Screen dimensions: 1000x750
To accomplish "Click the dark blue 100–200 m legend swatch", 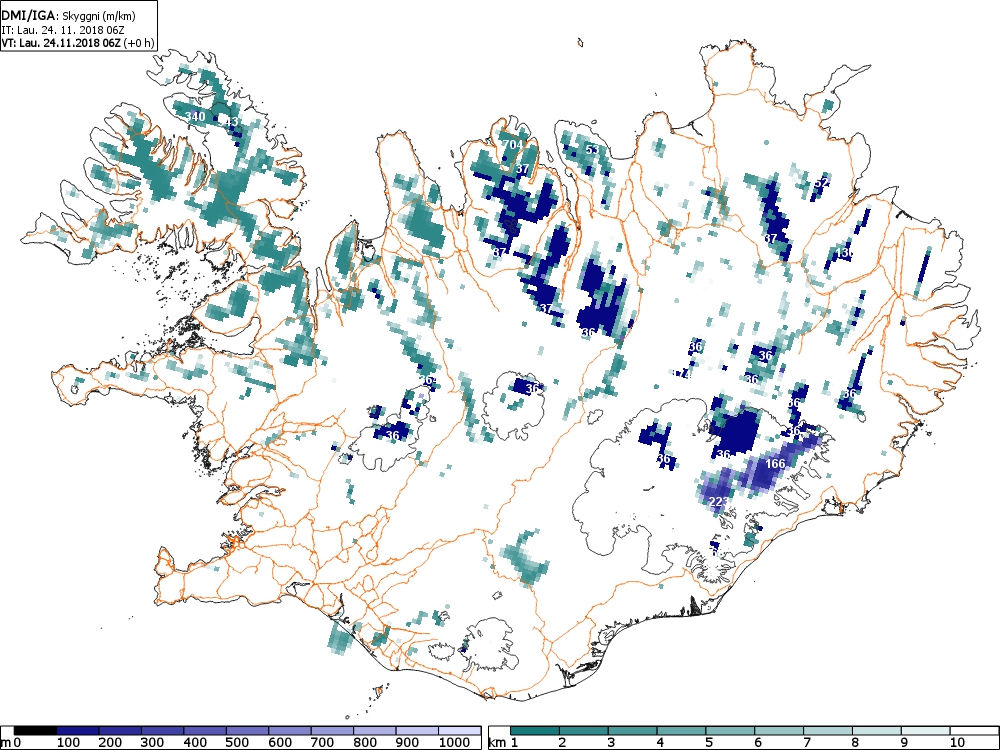I will 78,731.
